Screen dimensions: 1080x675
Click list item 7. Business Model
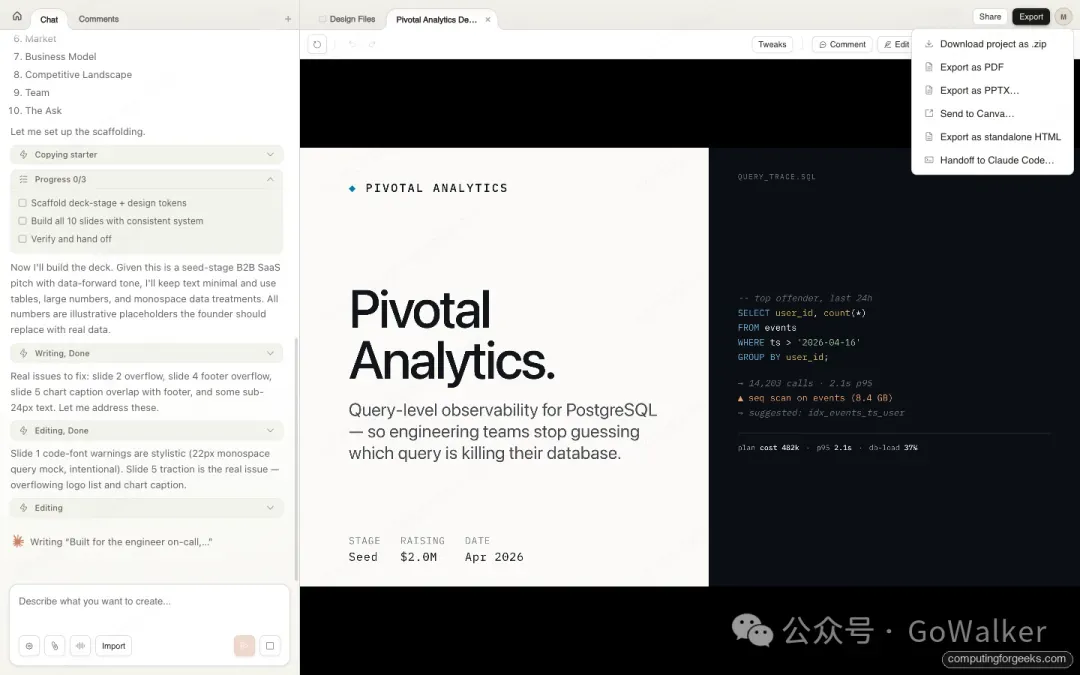click(x=55, y=56)
